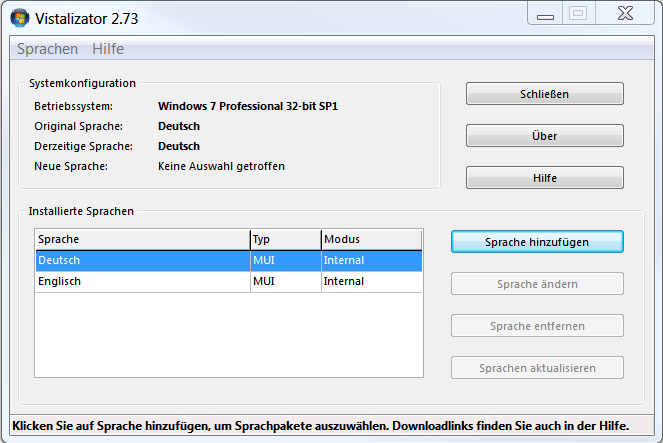Viewport: 663px width, 443px height.
Task: Click the Hilfe button on the right
Action: (544, 177)
